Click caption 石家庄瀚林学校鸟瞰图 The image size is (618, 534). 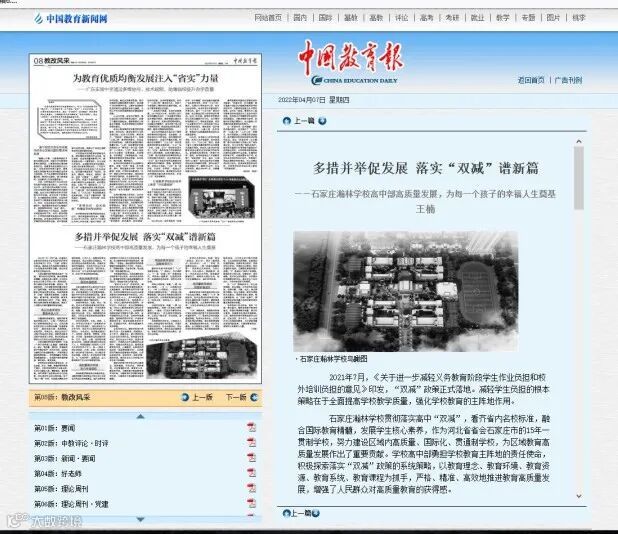pos(332,359)
